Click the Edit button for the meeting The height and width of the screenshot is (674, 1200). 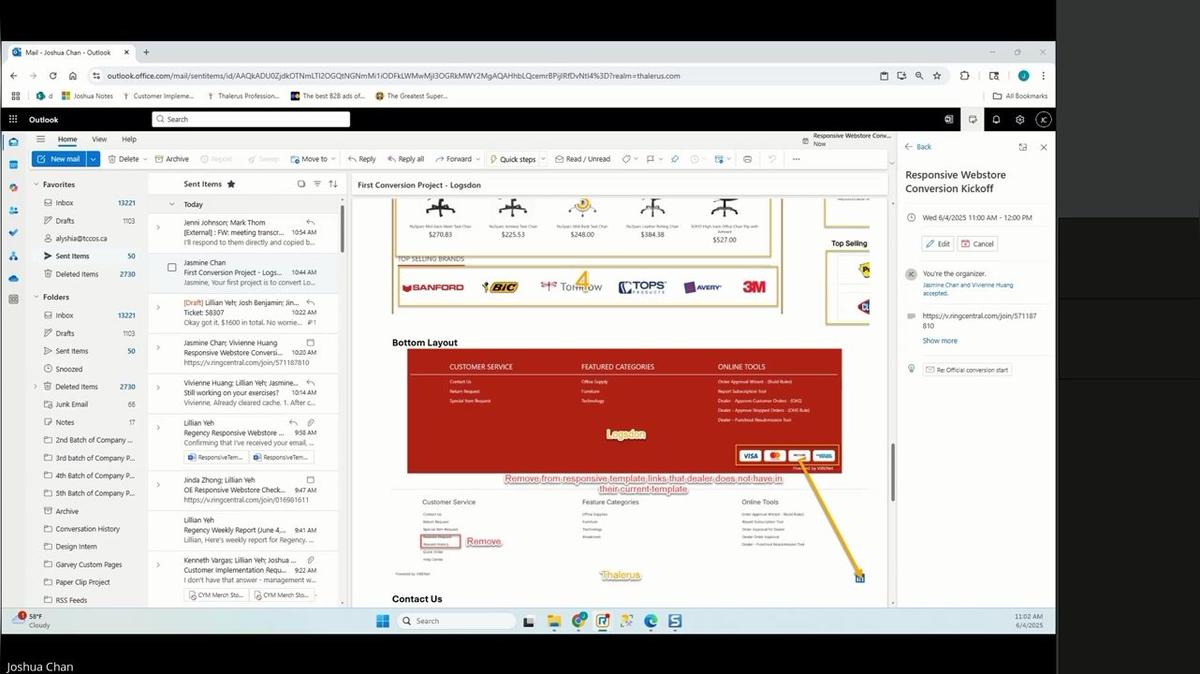pyautogui.click(x=937, y=244)
